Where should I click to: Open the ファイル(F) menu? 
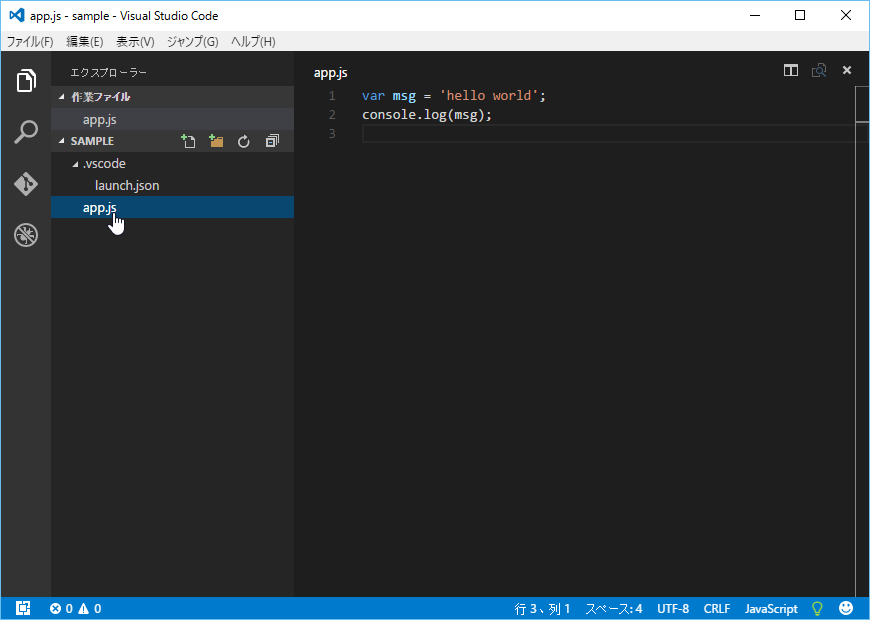coord(30,41)
